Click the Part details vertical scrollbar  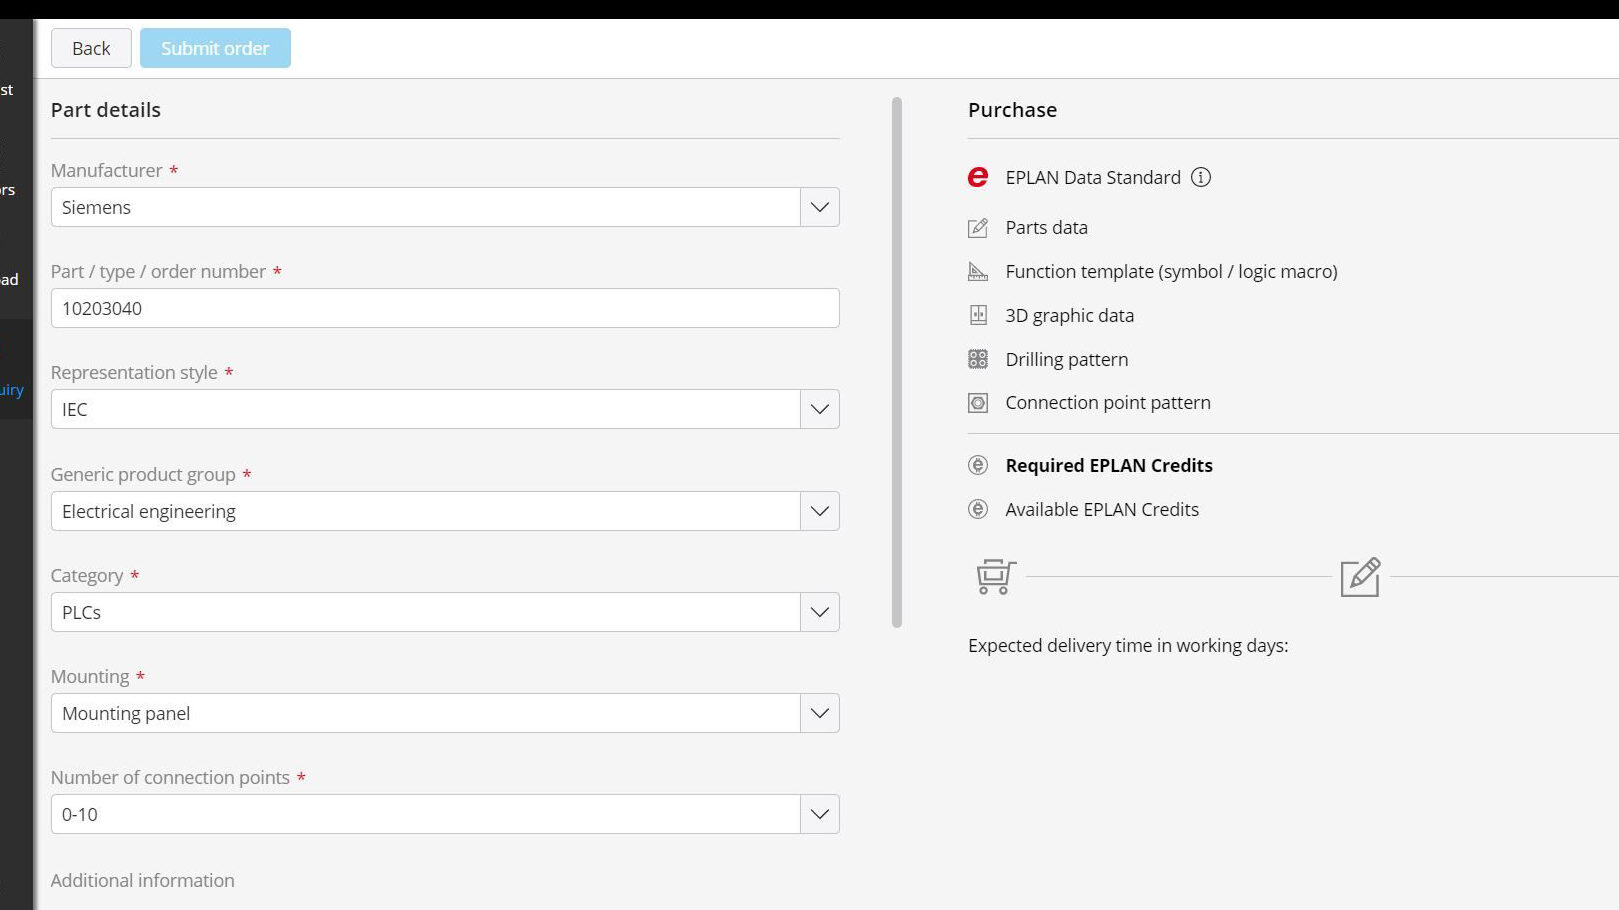pyautogui.click(x=897, y=362)
